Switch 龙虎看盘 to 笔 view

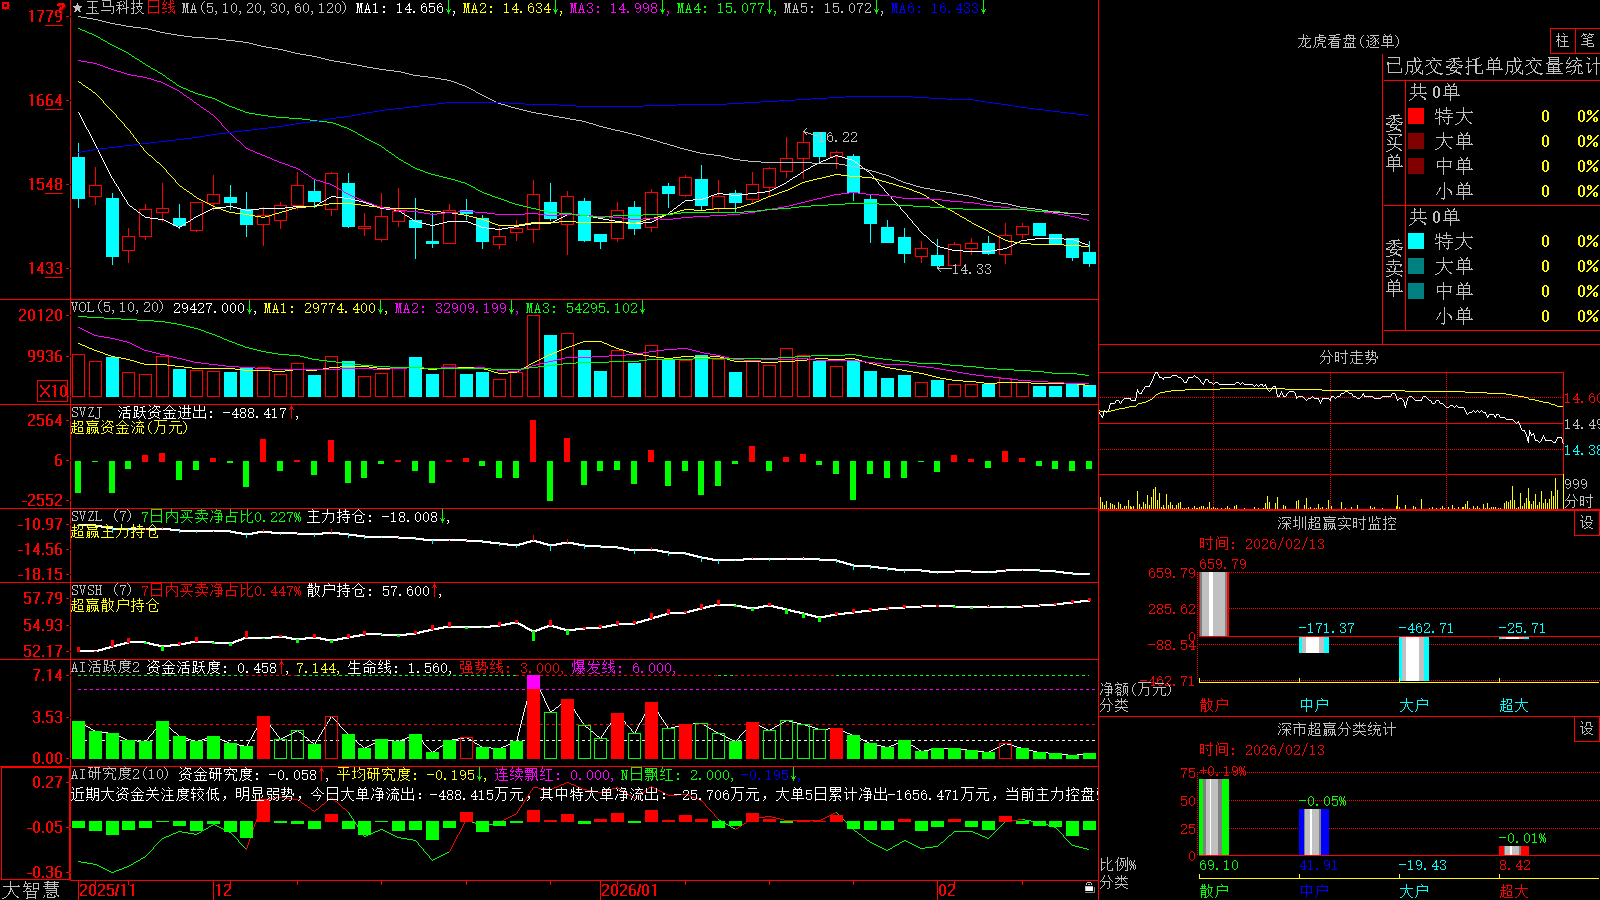point(1587,40)
